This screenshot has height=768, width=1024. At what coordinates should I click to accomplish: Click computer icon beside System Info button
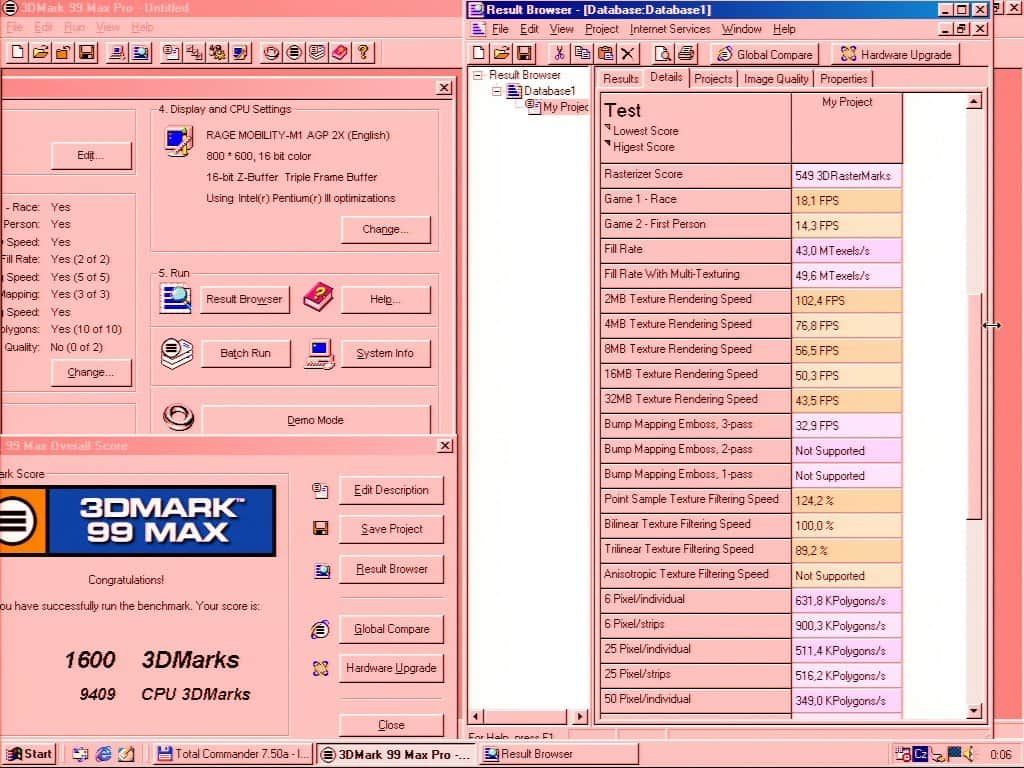coord(319,353)
